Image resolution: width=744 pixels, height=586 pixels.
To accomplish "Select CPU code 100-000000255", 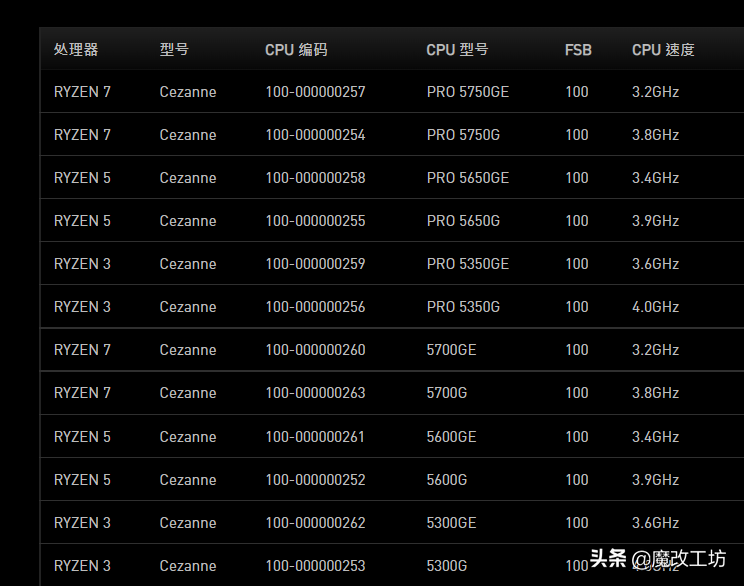I will click(x=316, y=221).
